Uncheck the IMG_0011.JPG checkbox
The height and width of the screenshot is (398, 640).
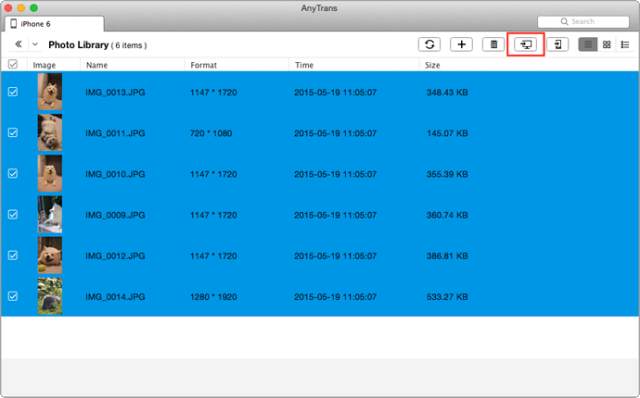click(x=13, y=132)
